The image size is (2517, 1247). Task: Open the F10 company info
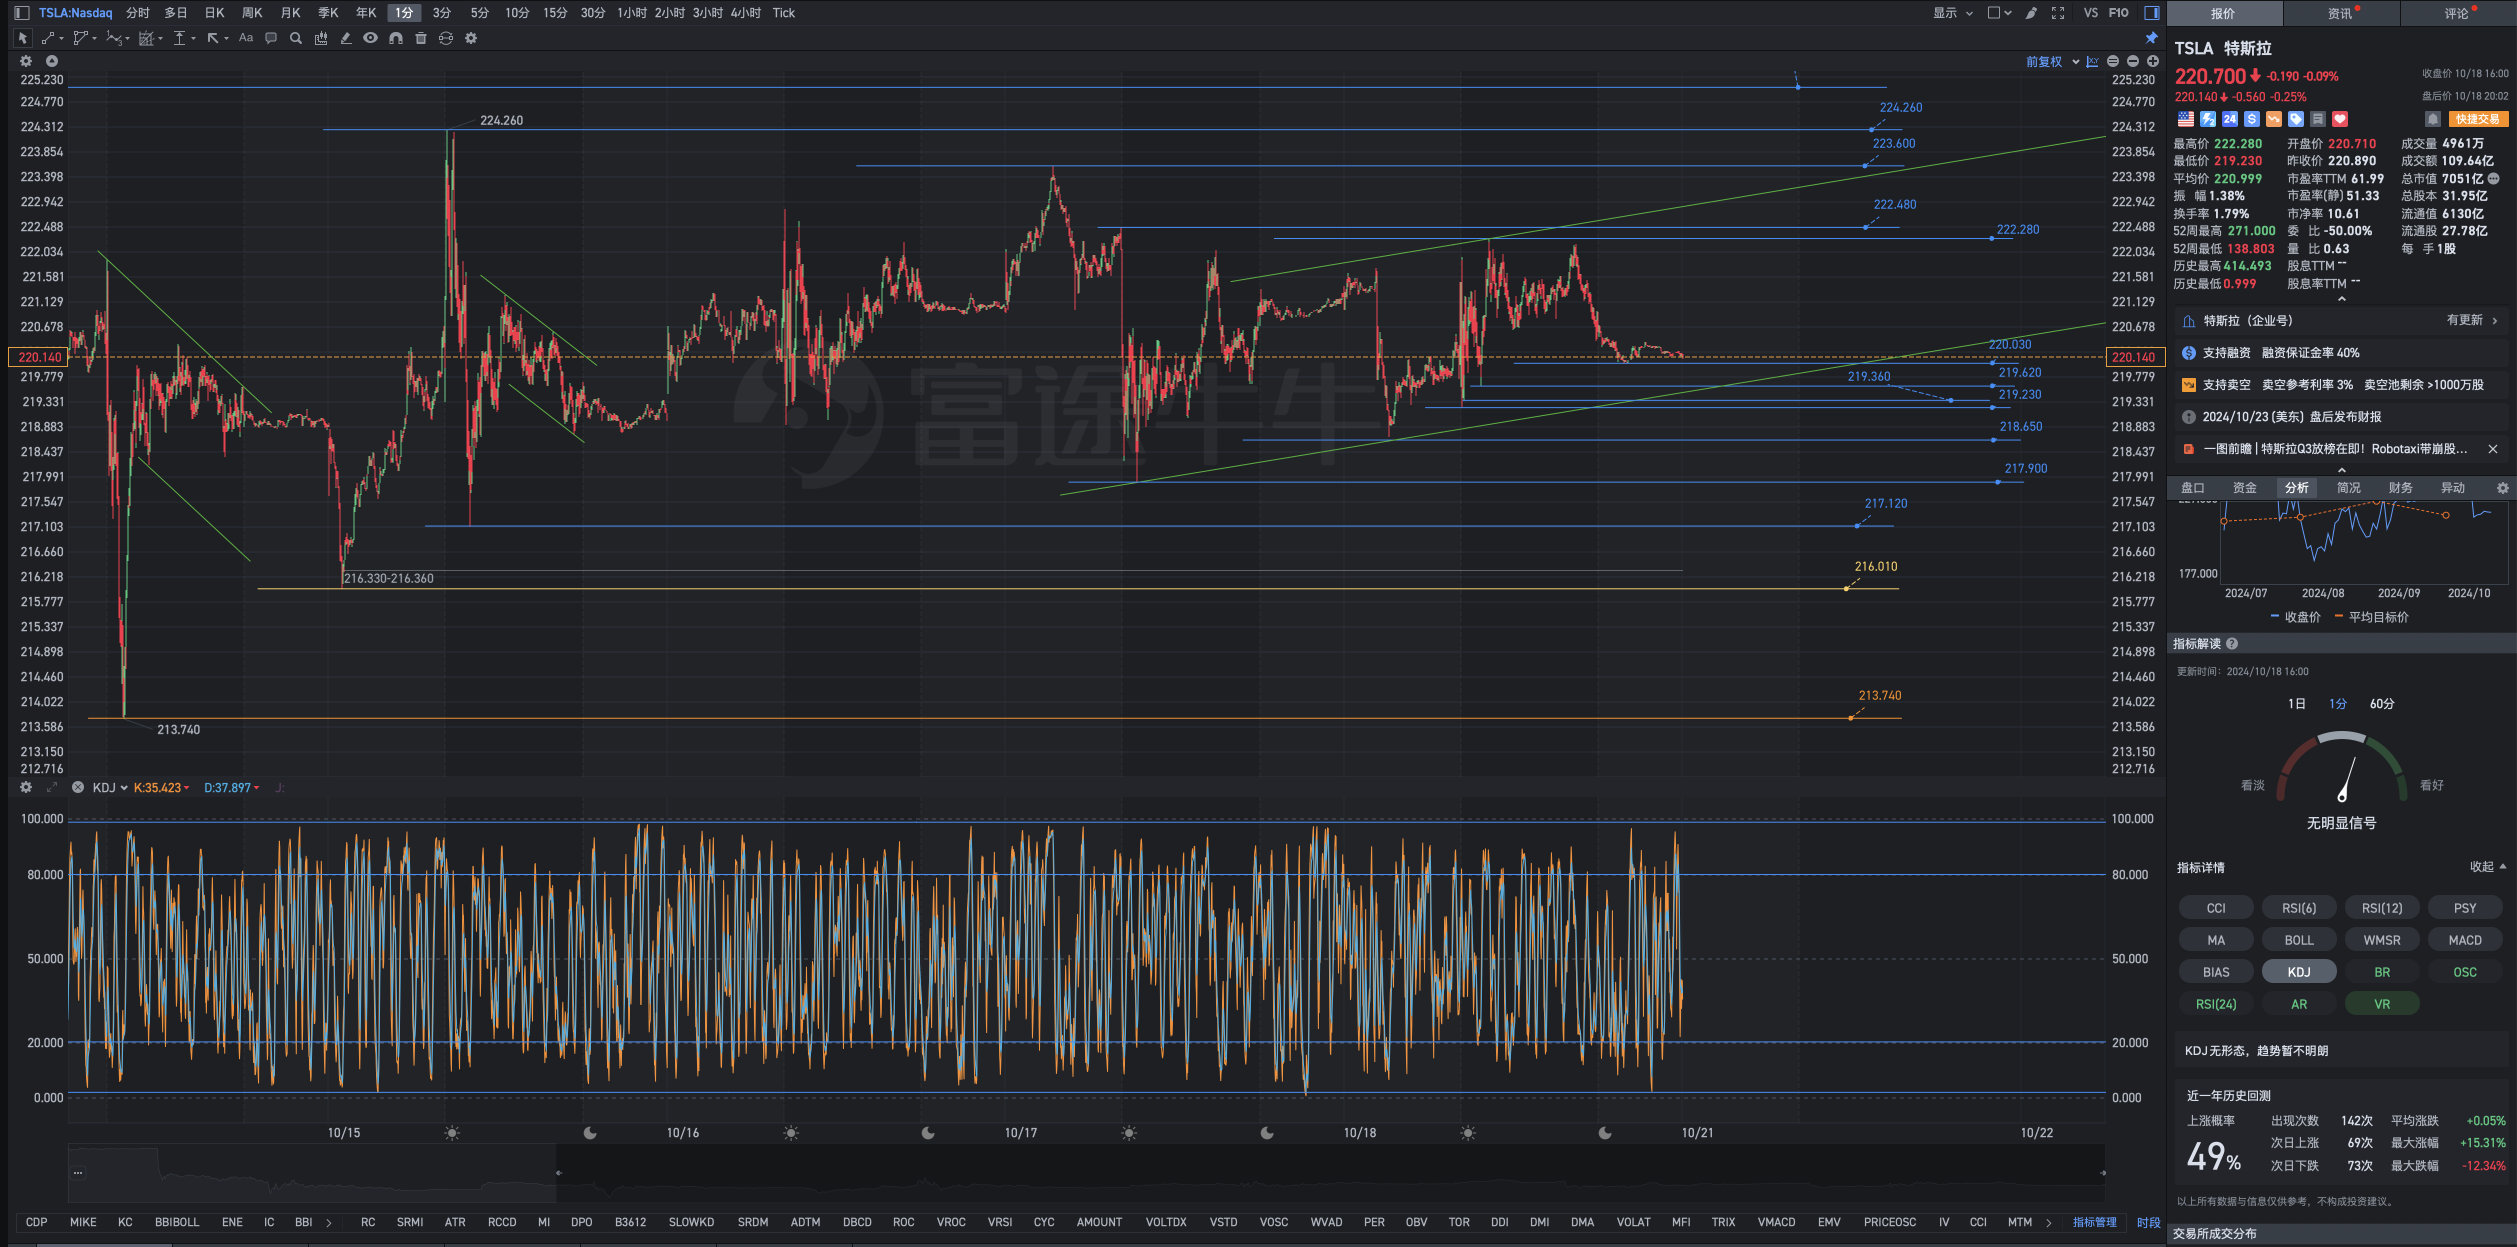pyautogui.click(x=2118, y=13)
